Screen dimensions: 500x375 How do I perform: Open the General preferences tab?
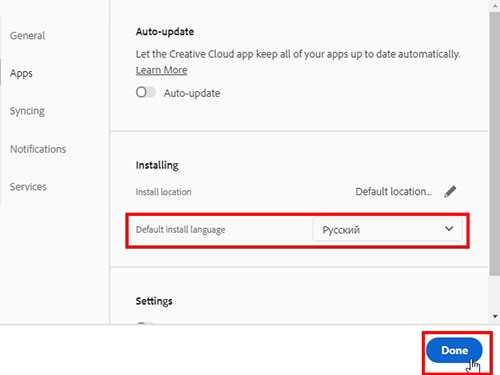coord(27,36)
